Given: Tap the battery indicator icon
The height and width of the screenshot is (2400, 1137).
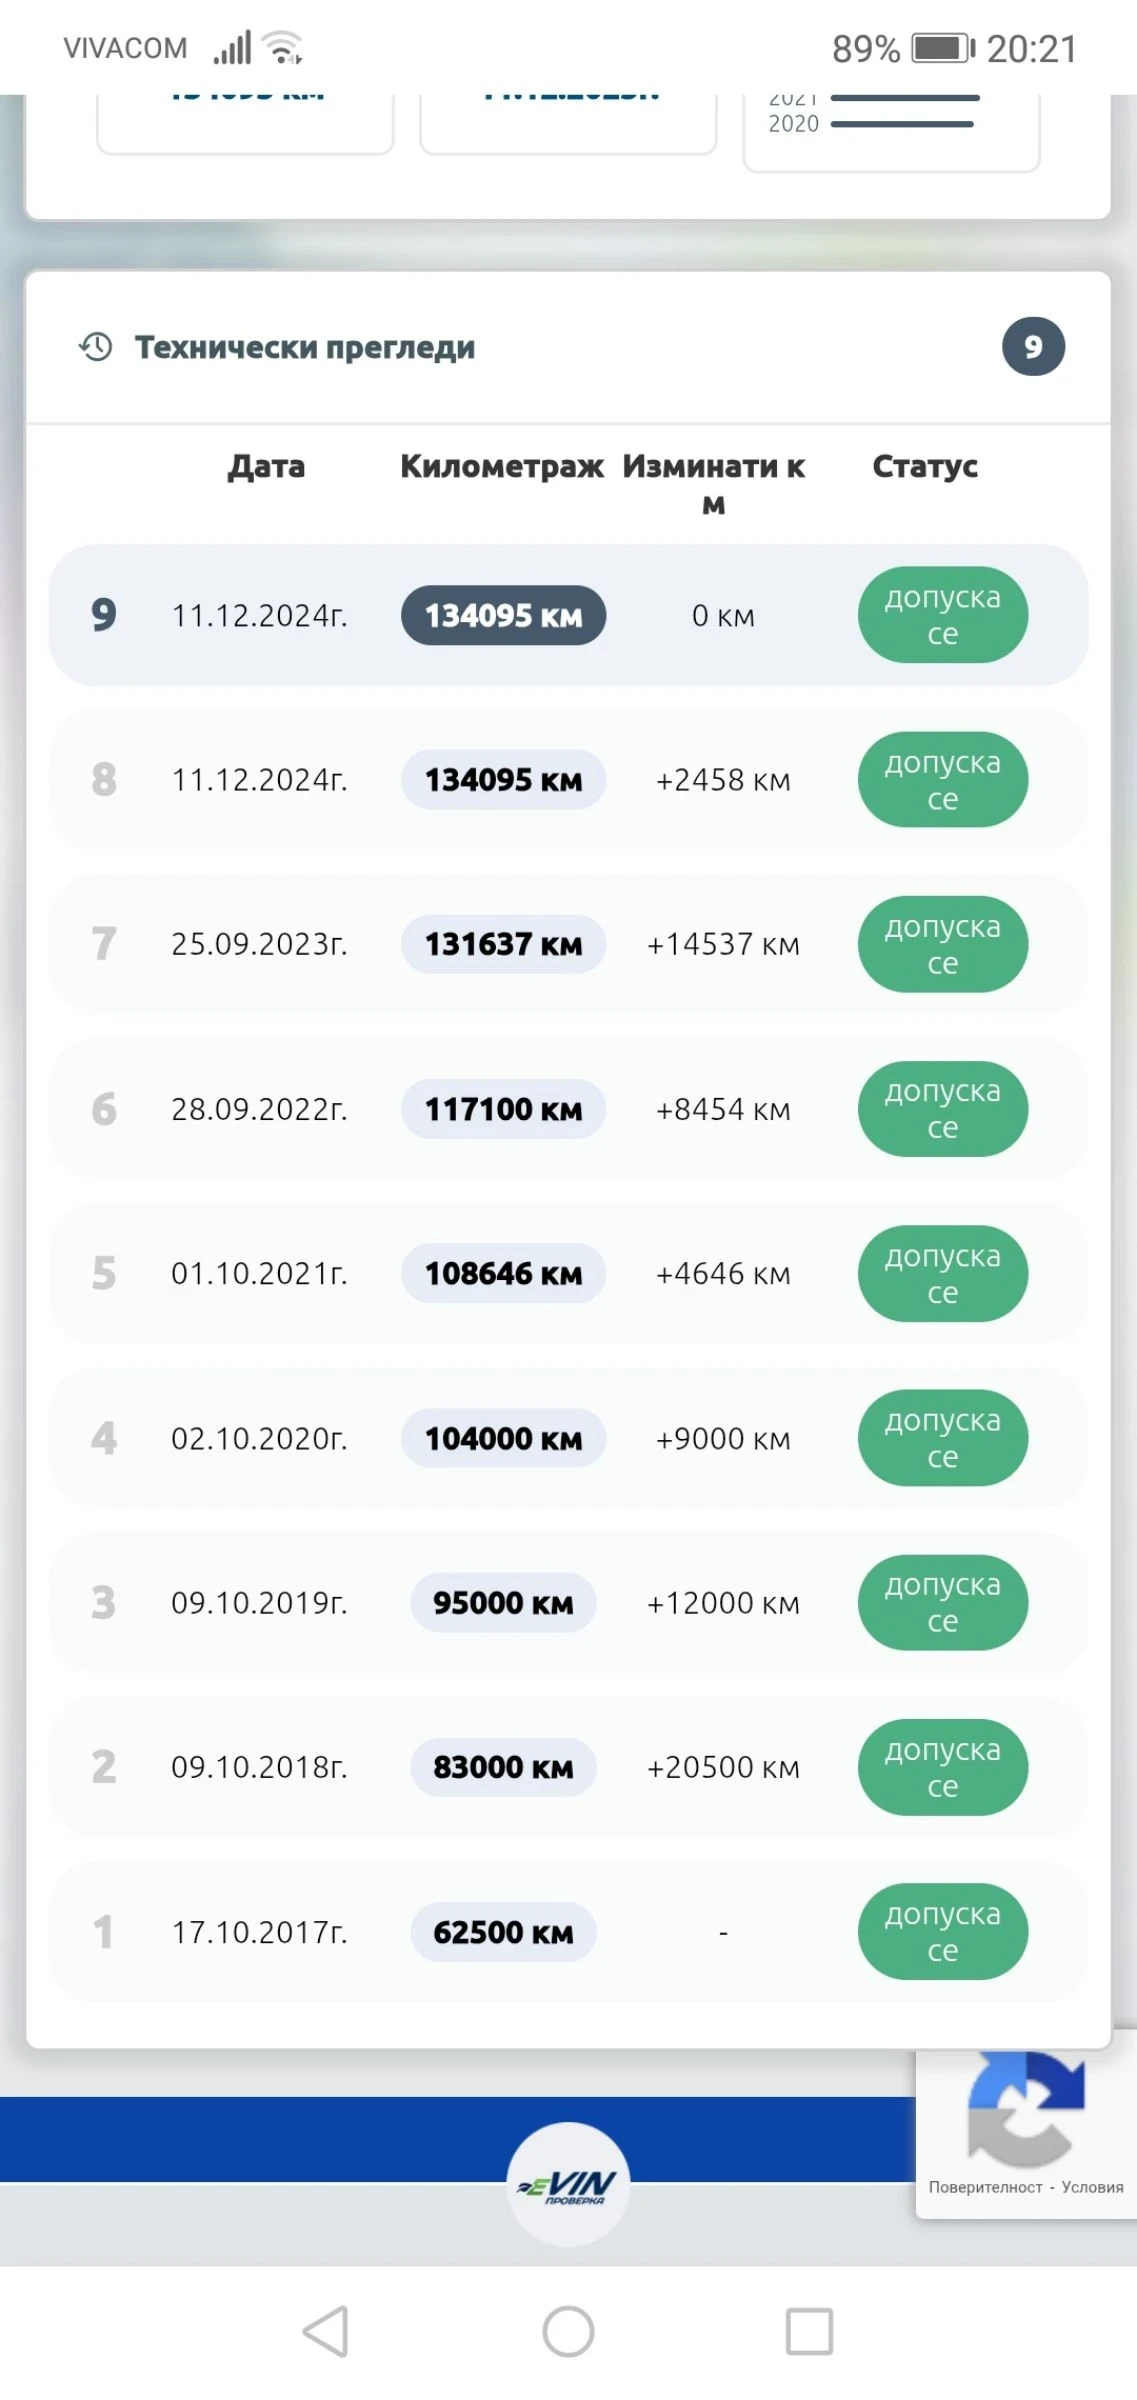Looking at the screenshot, I should click(x=943, y=48).
